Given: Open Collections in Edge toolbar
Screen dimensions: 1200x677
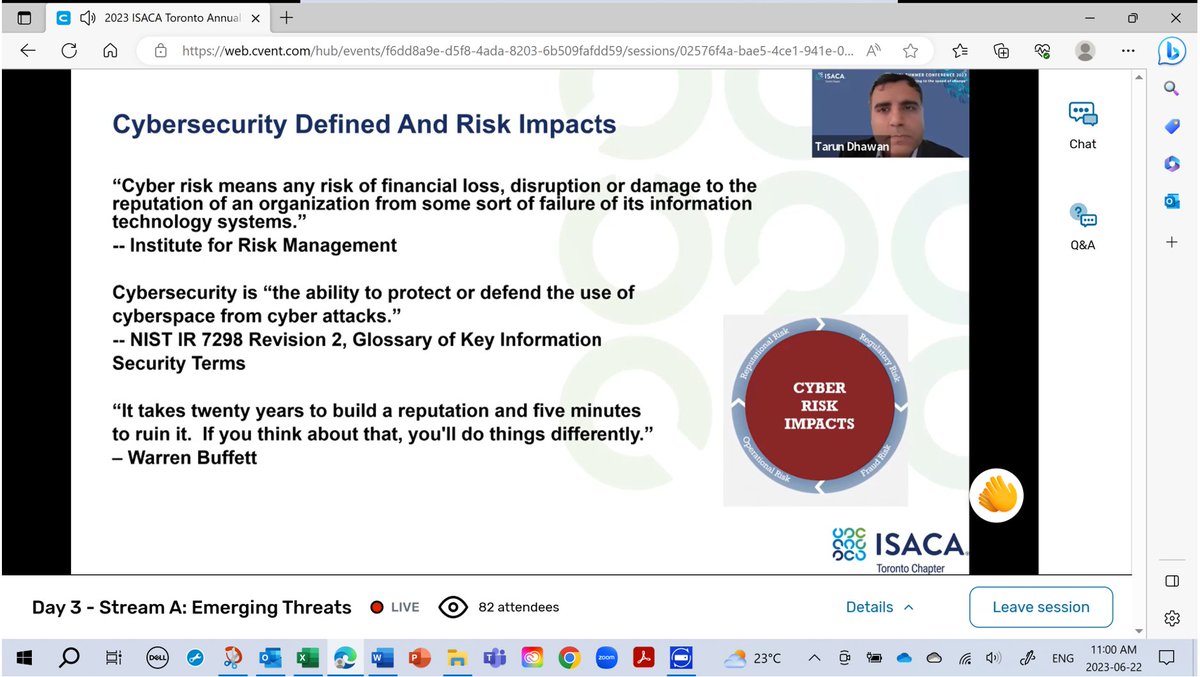Looking at the screenshot, I should coord(1001,50).
